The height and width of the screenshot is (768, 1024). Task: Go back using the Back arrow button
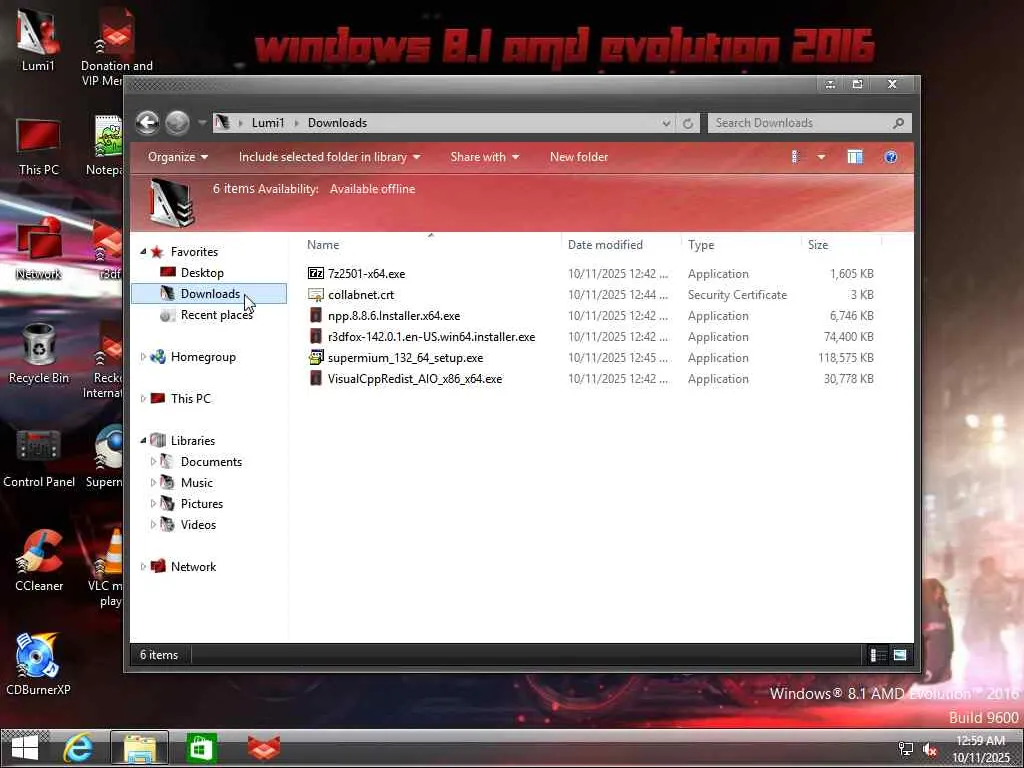pyautogui.click(x=148, y=123)
